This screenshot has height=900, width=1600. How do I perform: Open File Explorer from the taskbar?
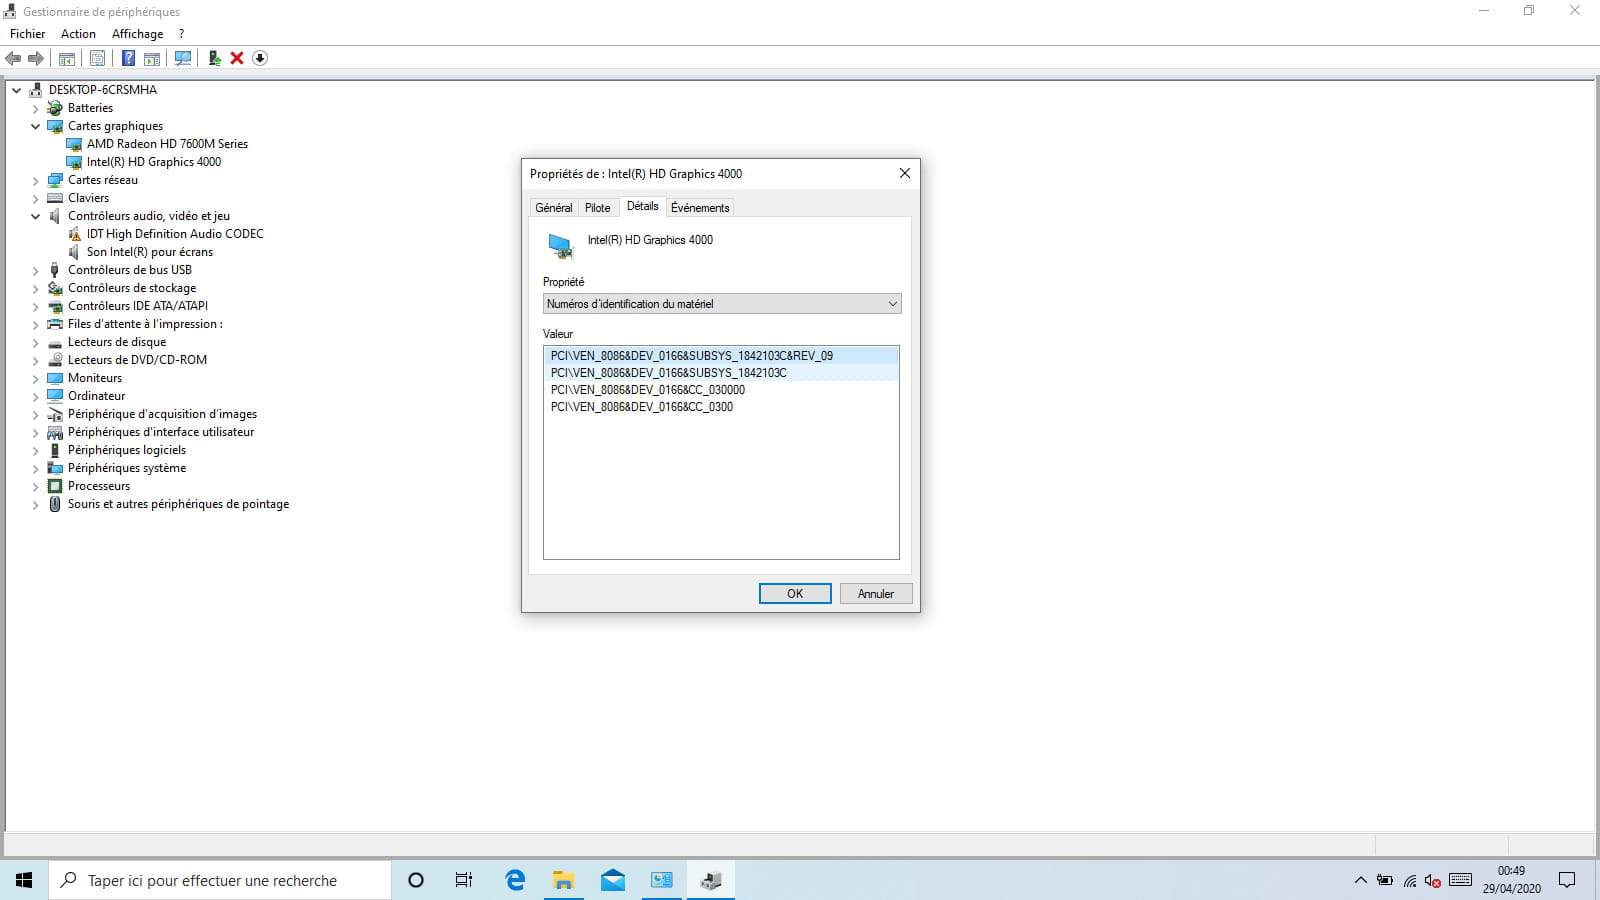click(x=564, y=880)
